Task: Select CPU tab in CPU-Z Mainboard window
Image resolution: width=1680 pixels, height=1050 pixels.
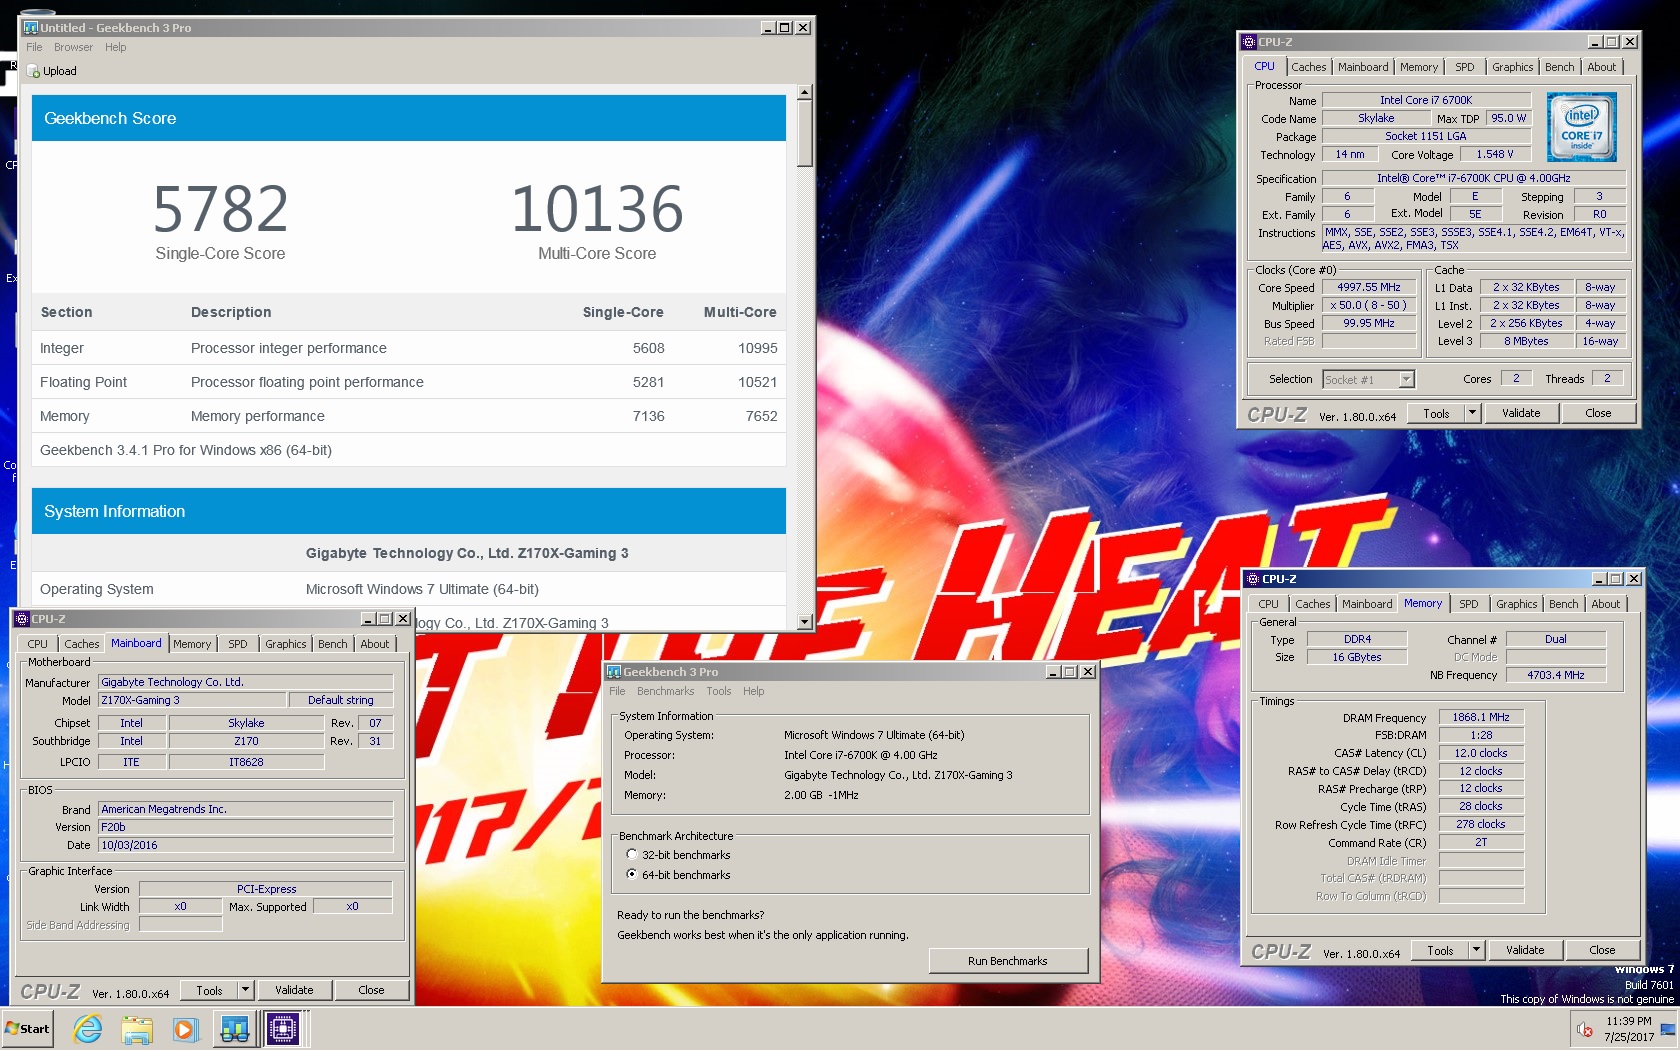Action: pos(38,644)
